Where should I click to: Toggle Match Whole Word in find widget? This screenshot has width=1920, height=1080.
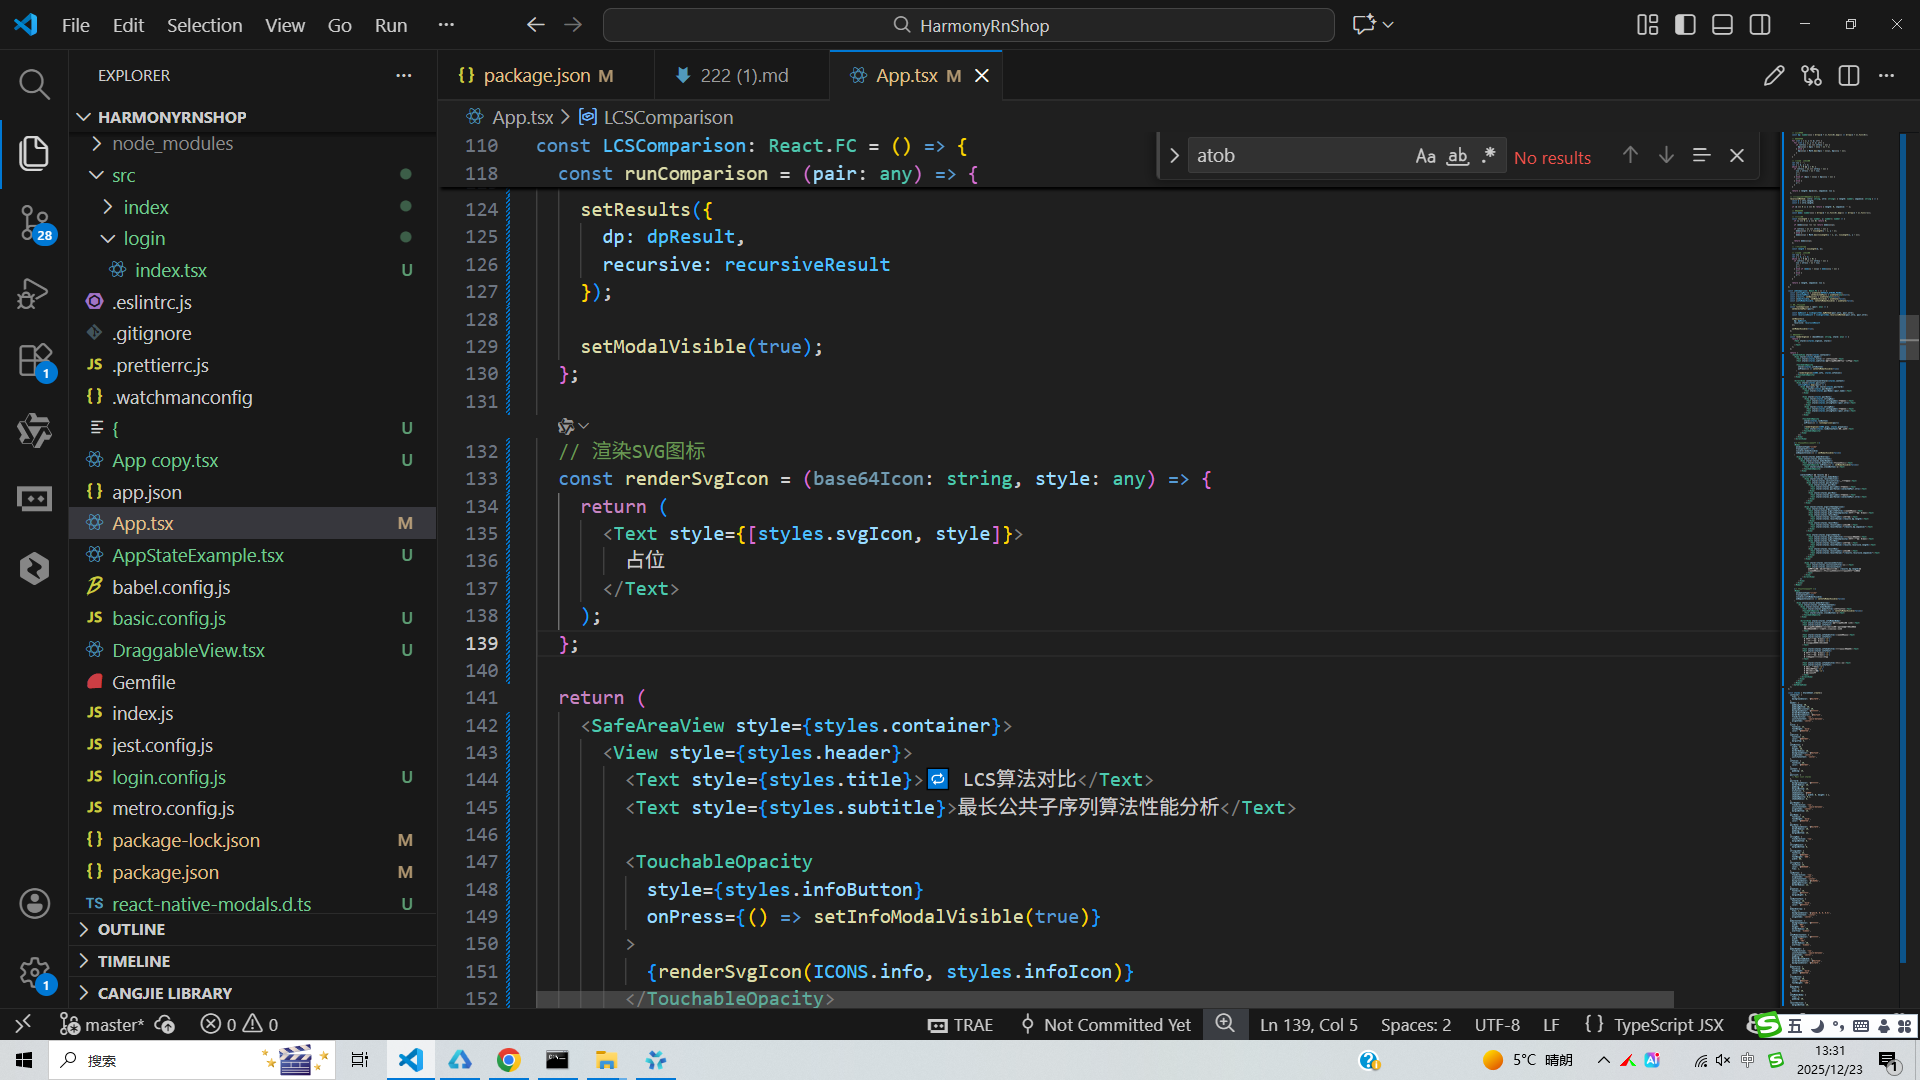[x=1457, y=156]
